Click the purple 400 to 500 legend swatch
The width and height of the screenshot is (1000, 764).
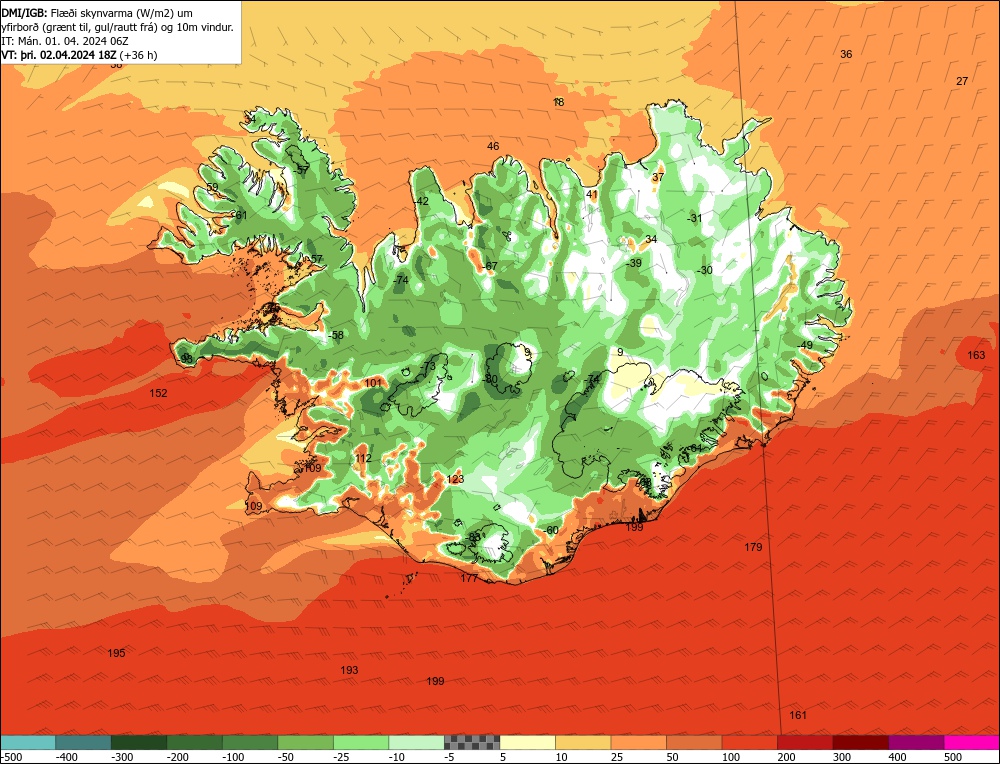916,742
